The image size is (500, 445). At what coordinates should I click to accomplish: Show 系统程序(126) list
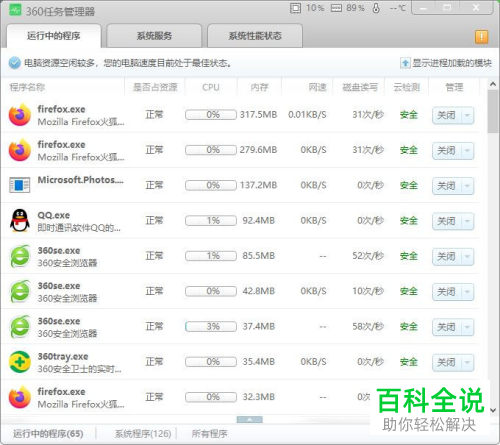click(143, 434)
